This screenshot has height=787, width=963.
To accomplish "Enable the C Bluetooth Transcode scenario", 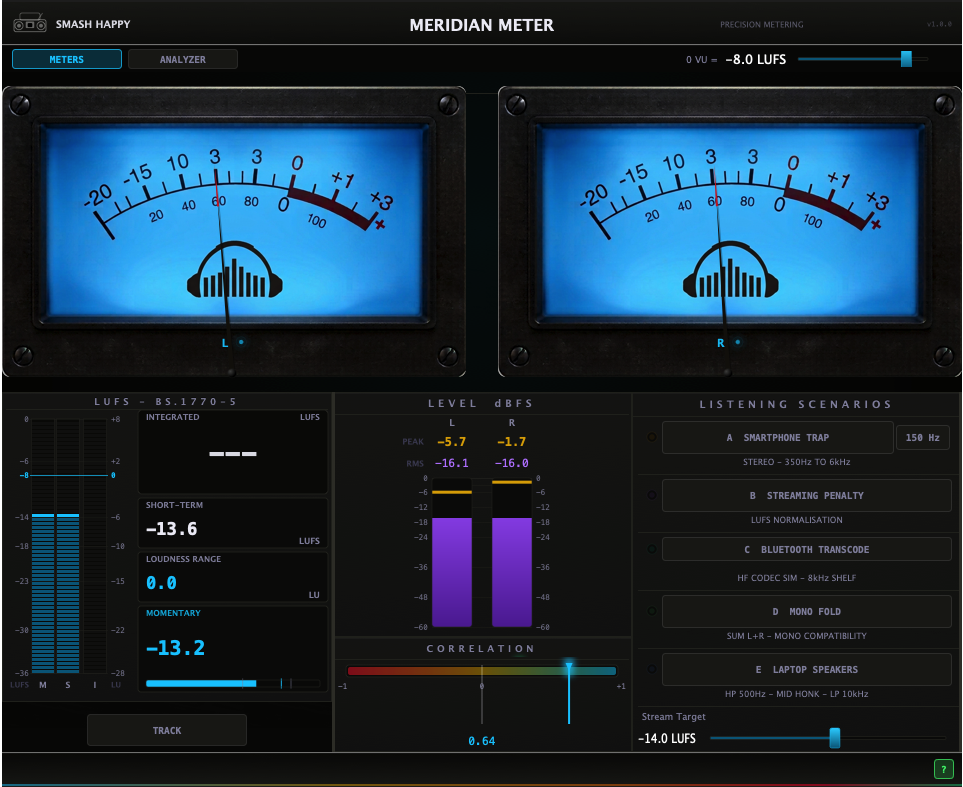I will [806, 549].
